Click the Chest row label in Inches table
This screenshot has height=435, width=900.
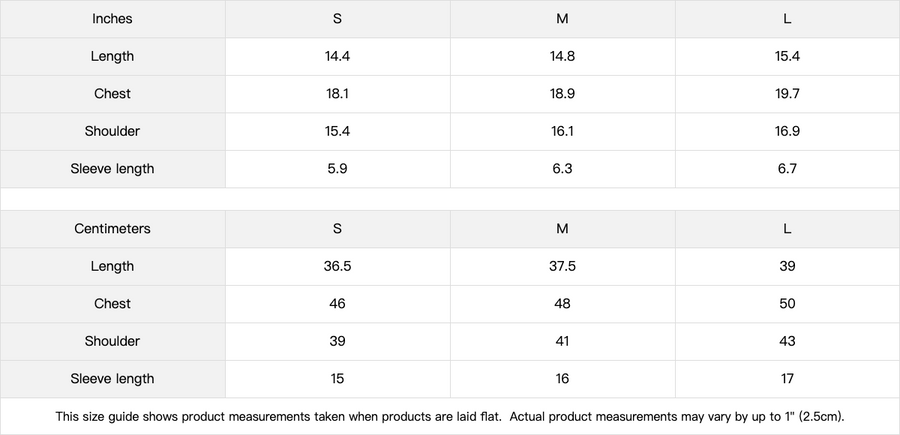point(112,94)
